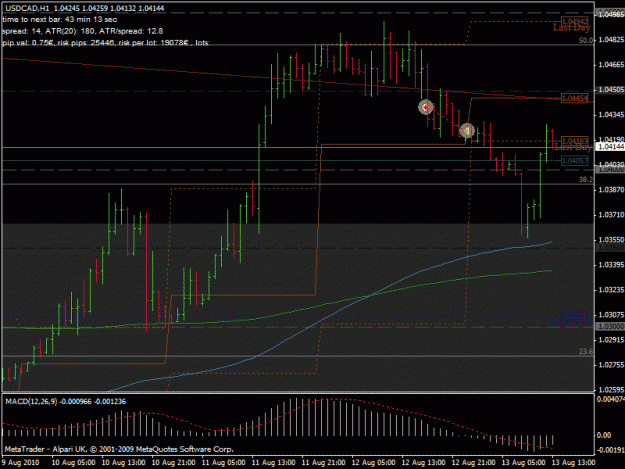
Task: Click the 38.2 Fibonacci level label
Action: click(x=586, y=180)
